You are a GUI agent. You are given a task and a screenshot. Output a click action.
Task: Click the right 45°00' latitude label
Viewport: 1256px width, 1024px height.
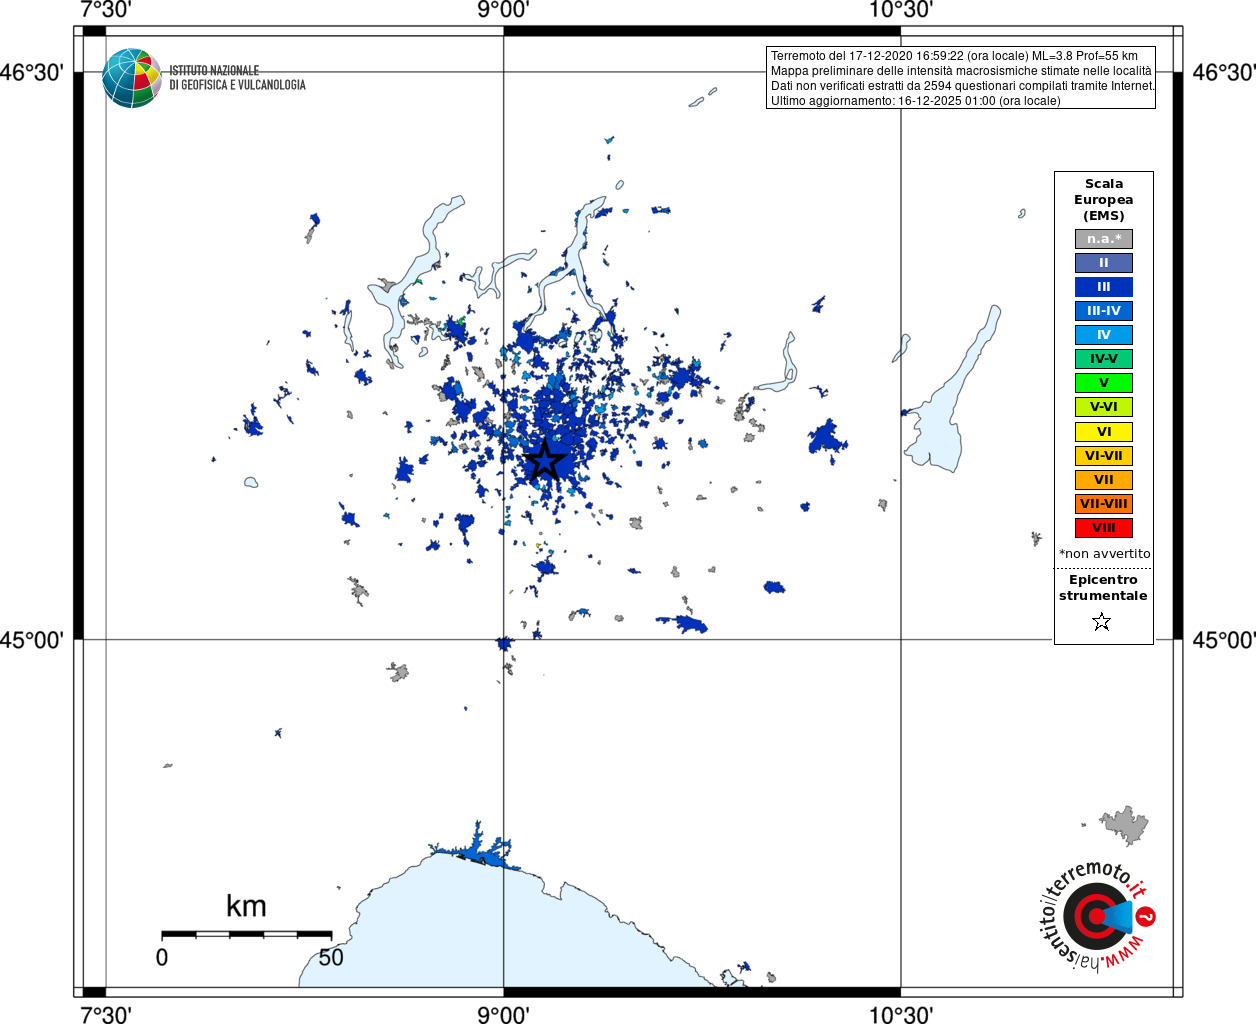click(1224, 640)
